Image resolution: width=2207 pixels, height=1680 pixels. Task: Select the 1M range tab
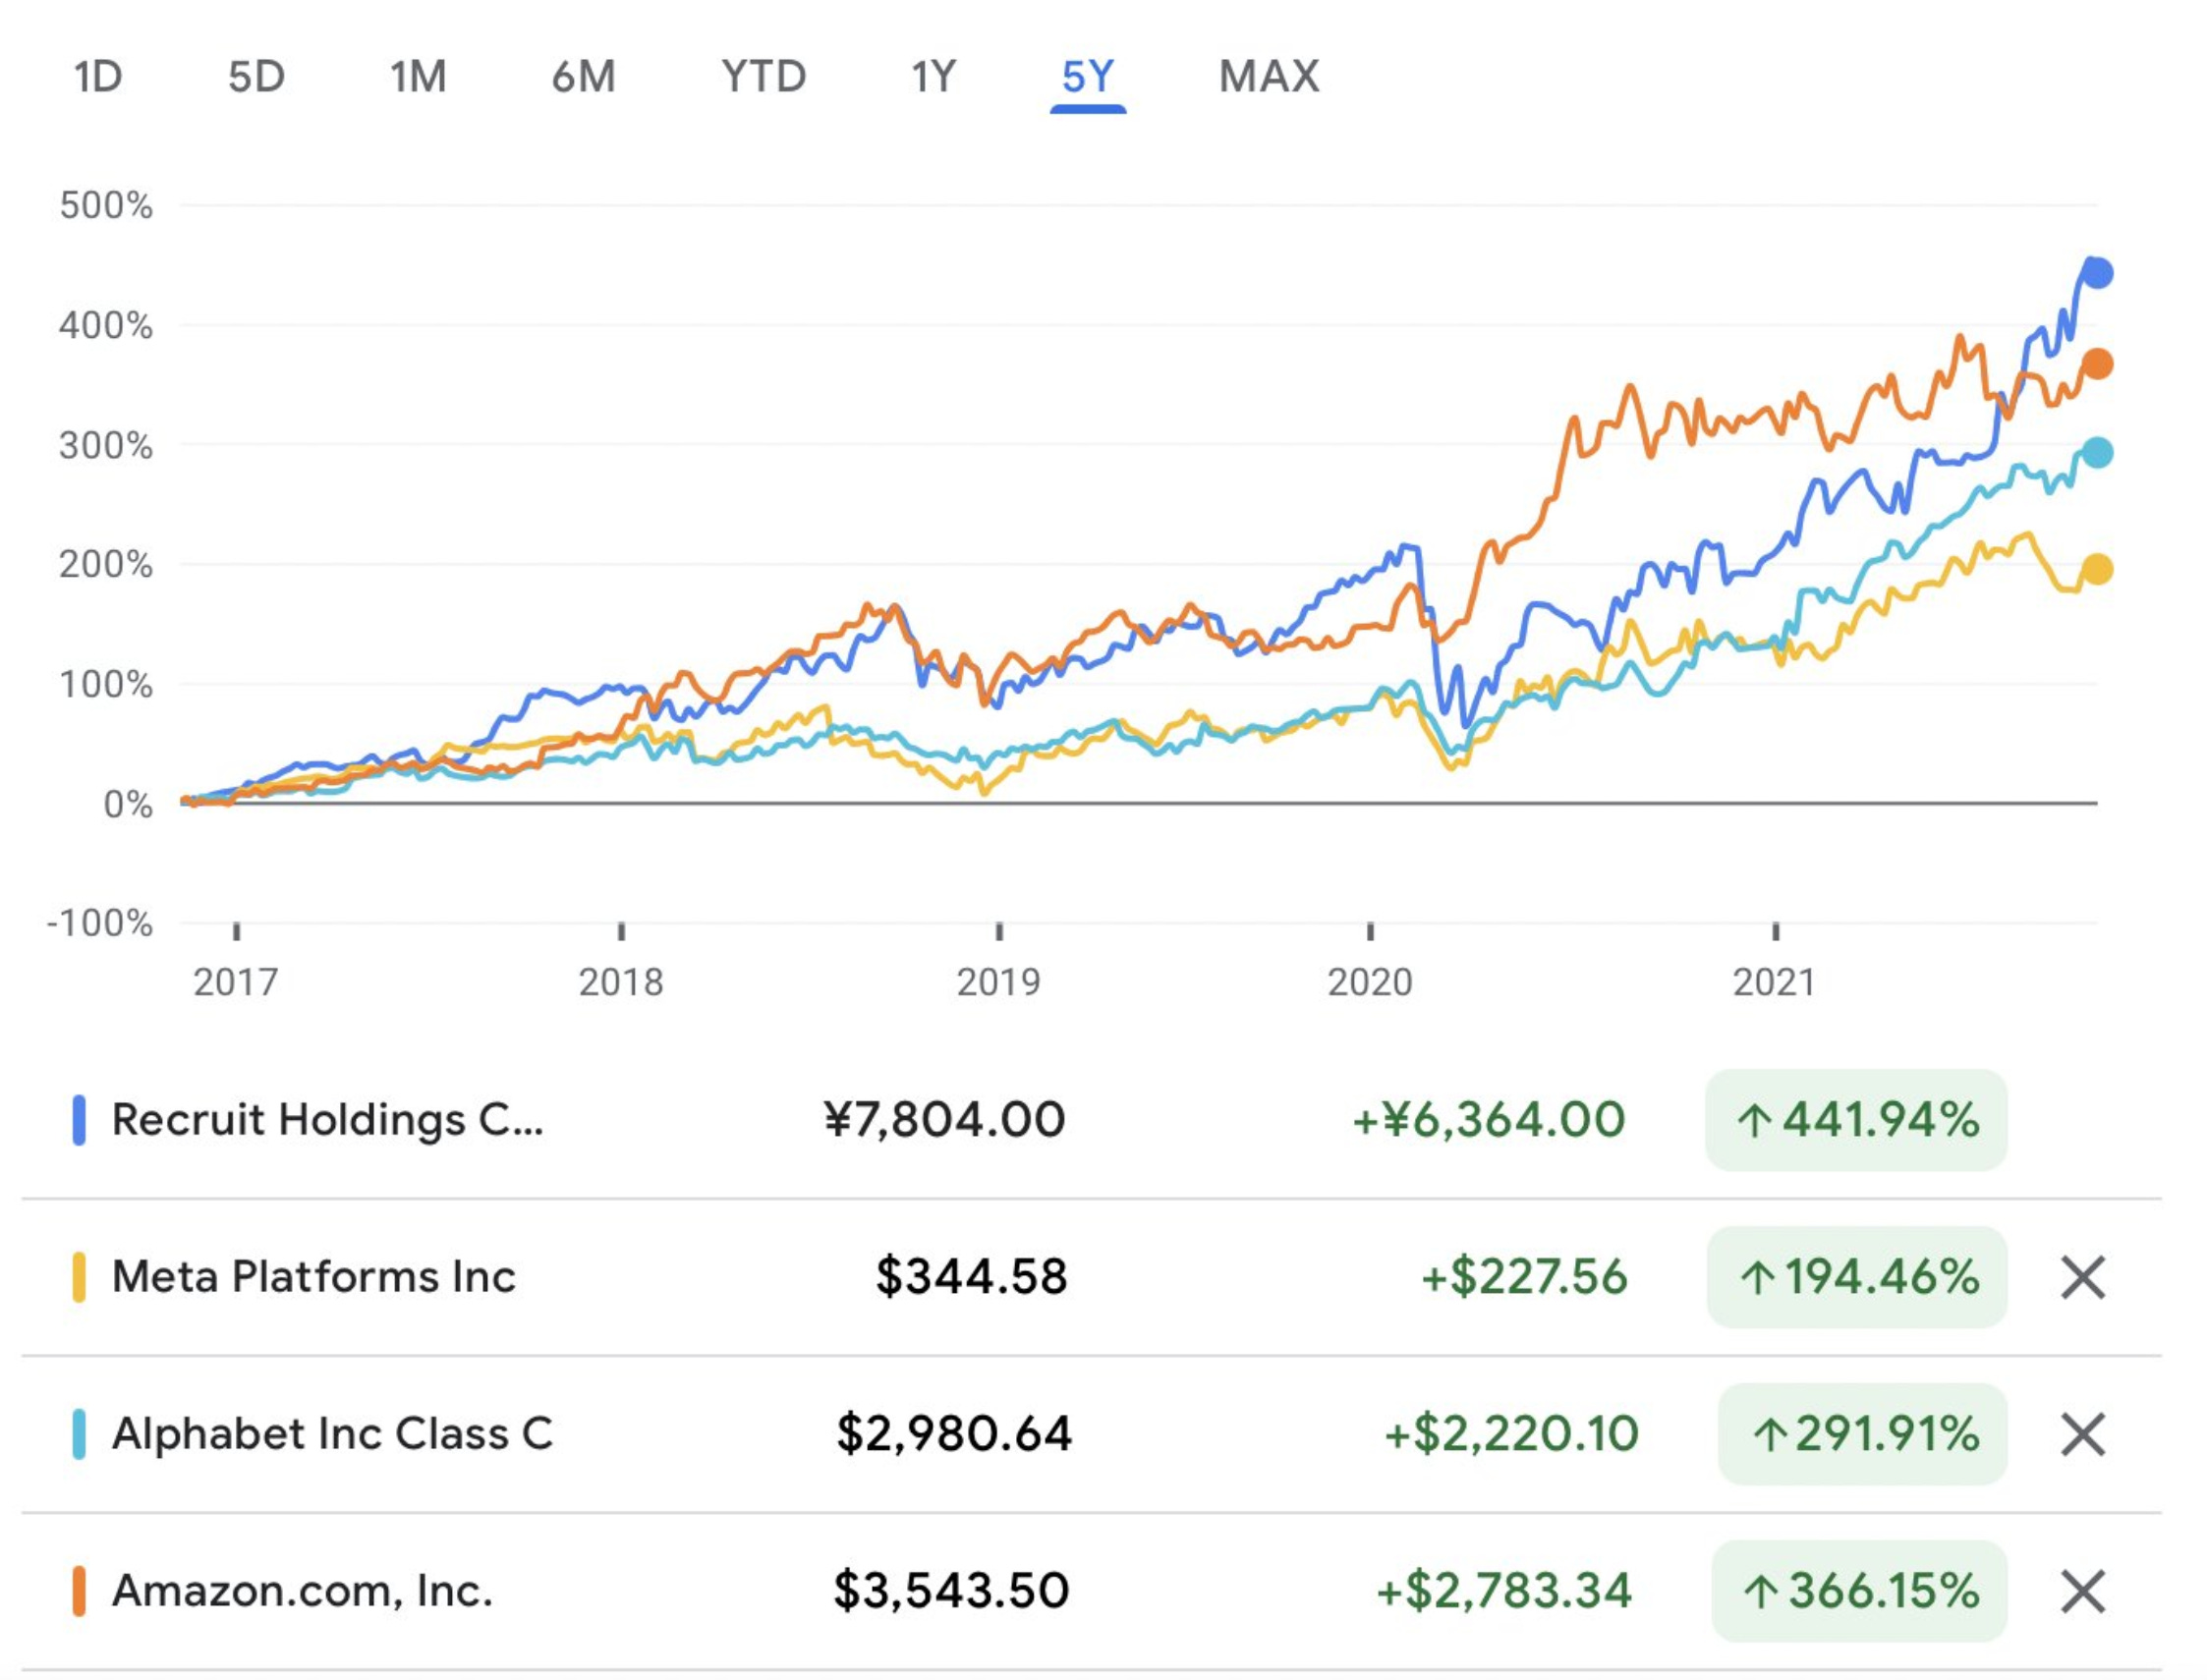coord(418,77)
